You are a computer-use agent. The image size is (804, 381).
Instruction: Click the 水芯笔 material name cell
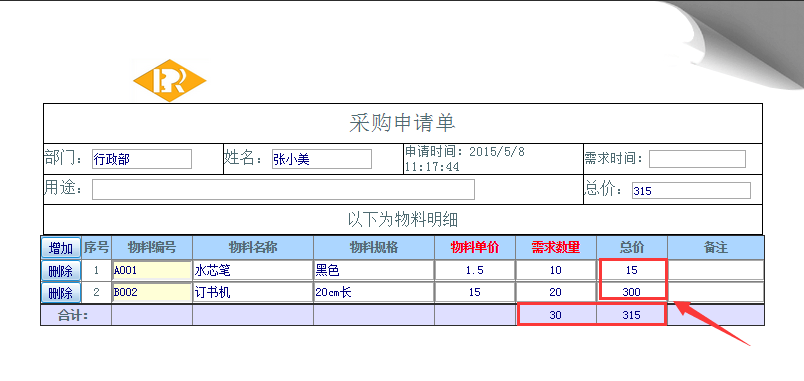point(253,270)
